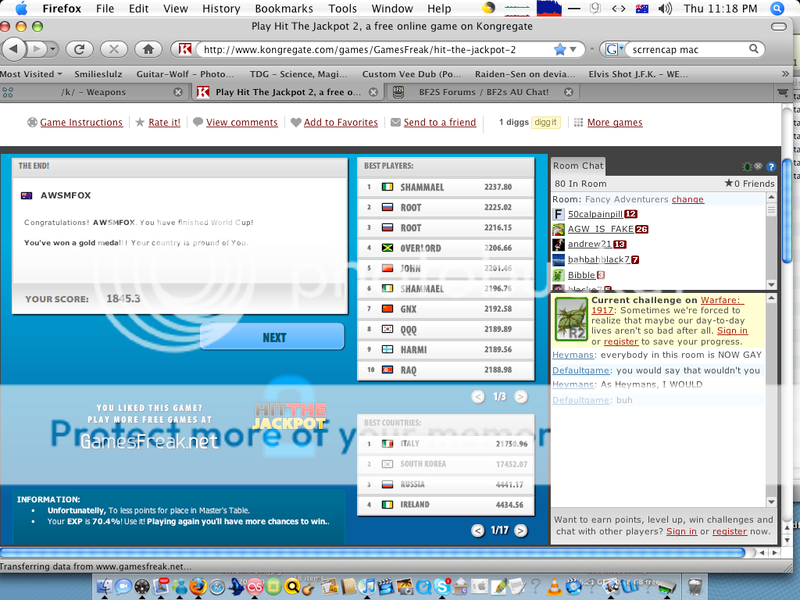Viewport: 800px width, 600px height.
Task: Go to previous best countries page
Action: coord(478,531)
